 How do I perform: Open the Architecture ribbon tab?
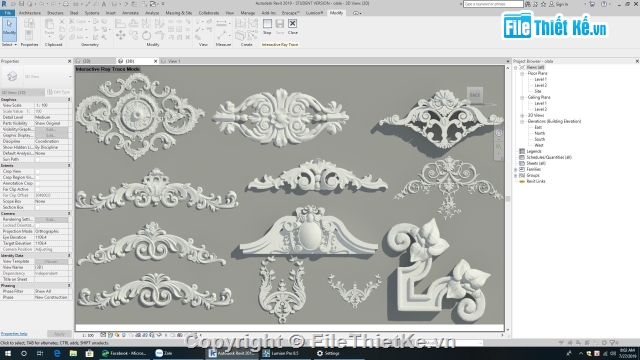30,13
